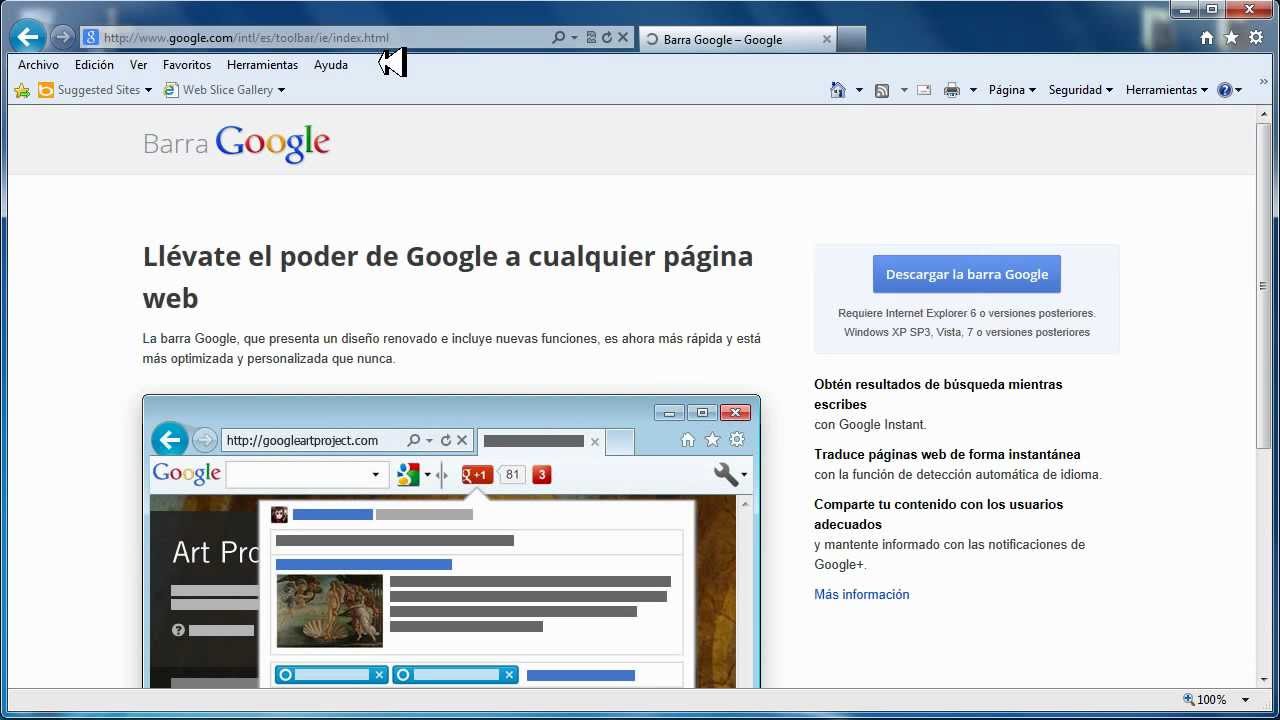This screenshot has width=1280, height=720.
Task: Expand the print options dropdown arrow
Action: pyautogui.click(x=973, y=90)
